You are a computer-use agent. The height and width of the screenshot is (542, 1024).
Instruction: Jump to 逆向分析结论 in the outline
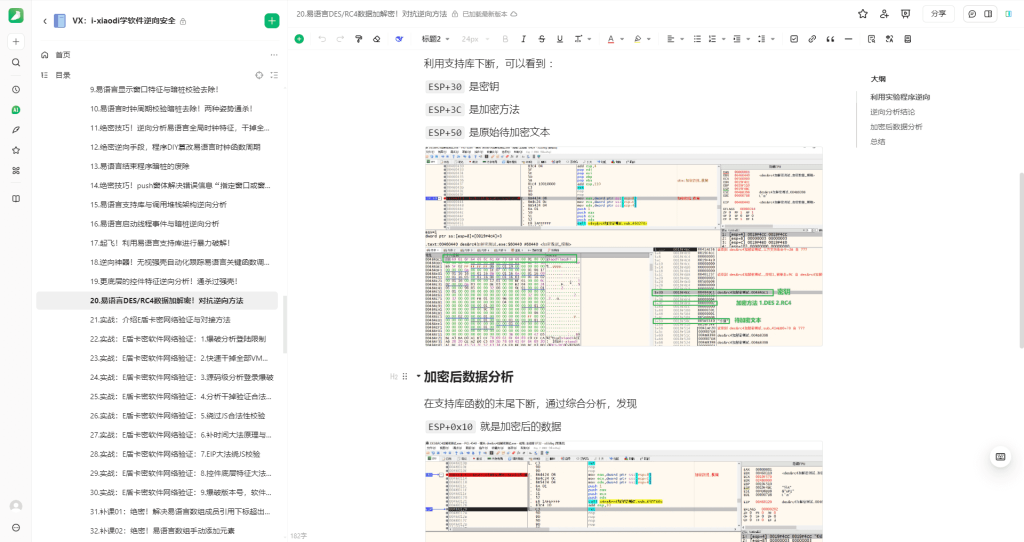(x=892, y=112)
